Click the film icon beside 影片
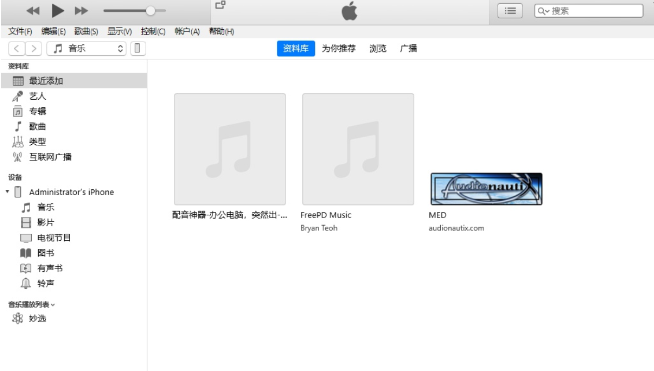Image resolution: width=654 pixels, height=371 pixels. [26, 222]
